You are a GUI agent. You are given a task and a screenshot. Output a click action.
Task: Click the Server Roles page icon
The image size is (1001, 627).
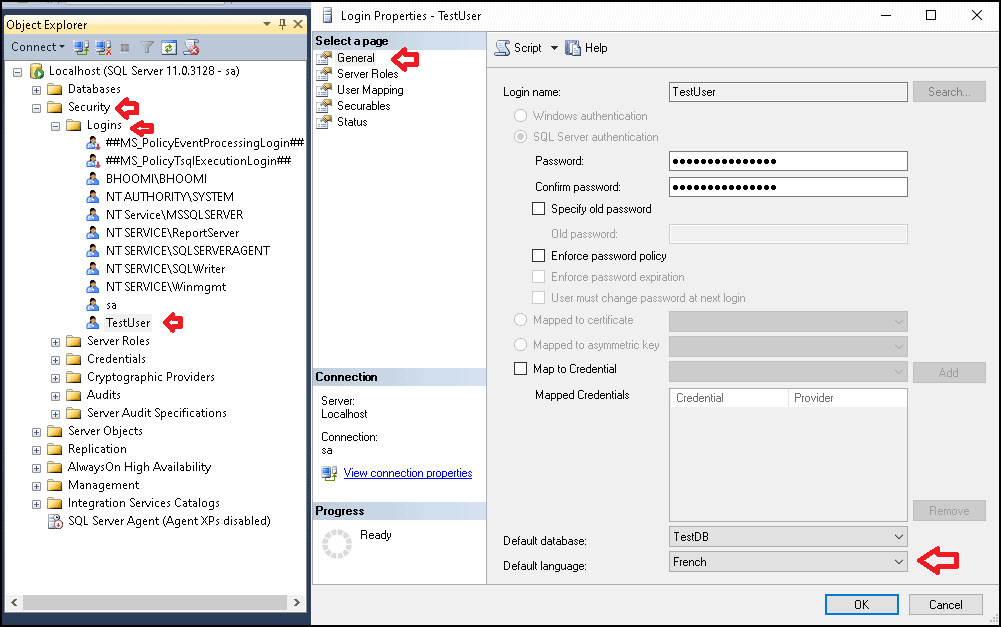325,74
